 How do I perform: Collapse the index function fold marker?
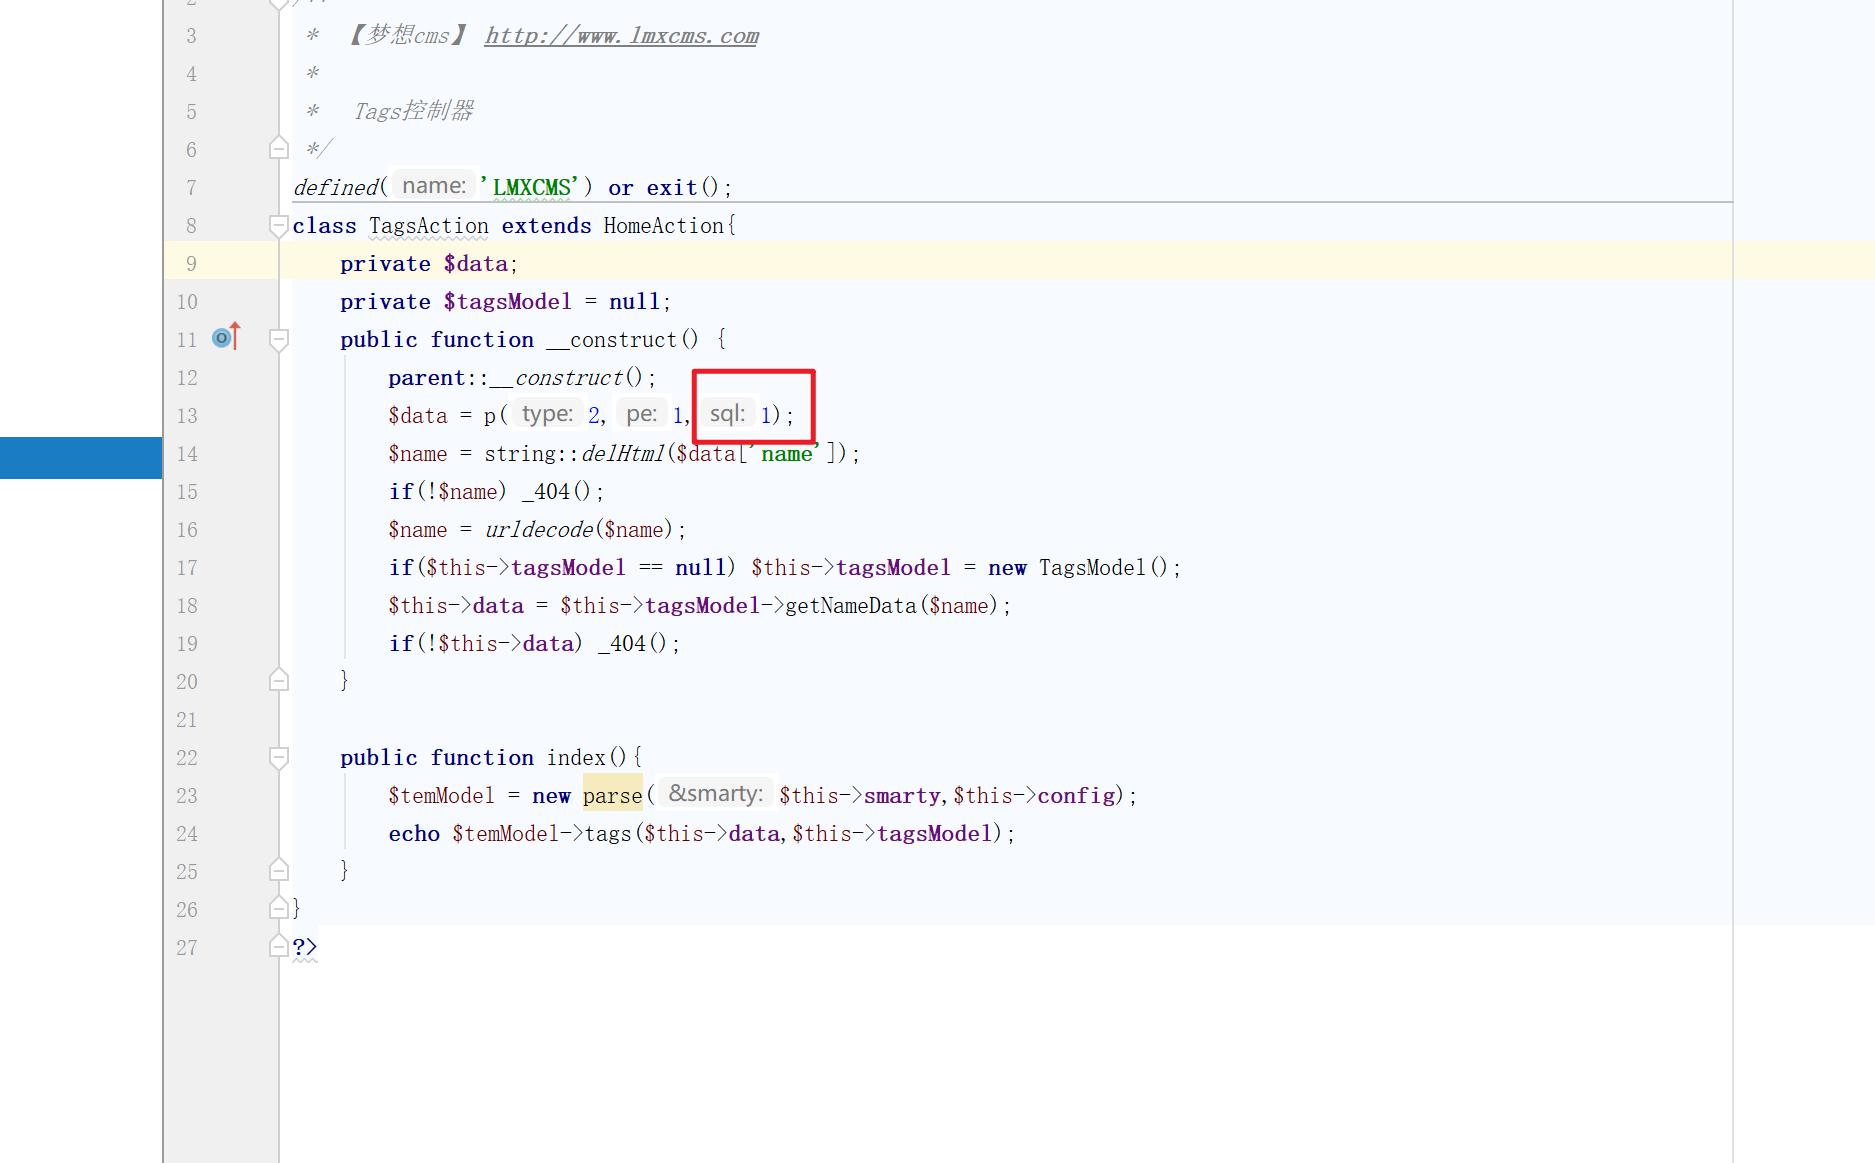click(x=279, y=758)
